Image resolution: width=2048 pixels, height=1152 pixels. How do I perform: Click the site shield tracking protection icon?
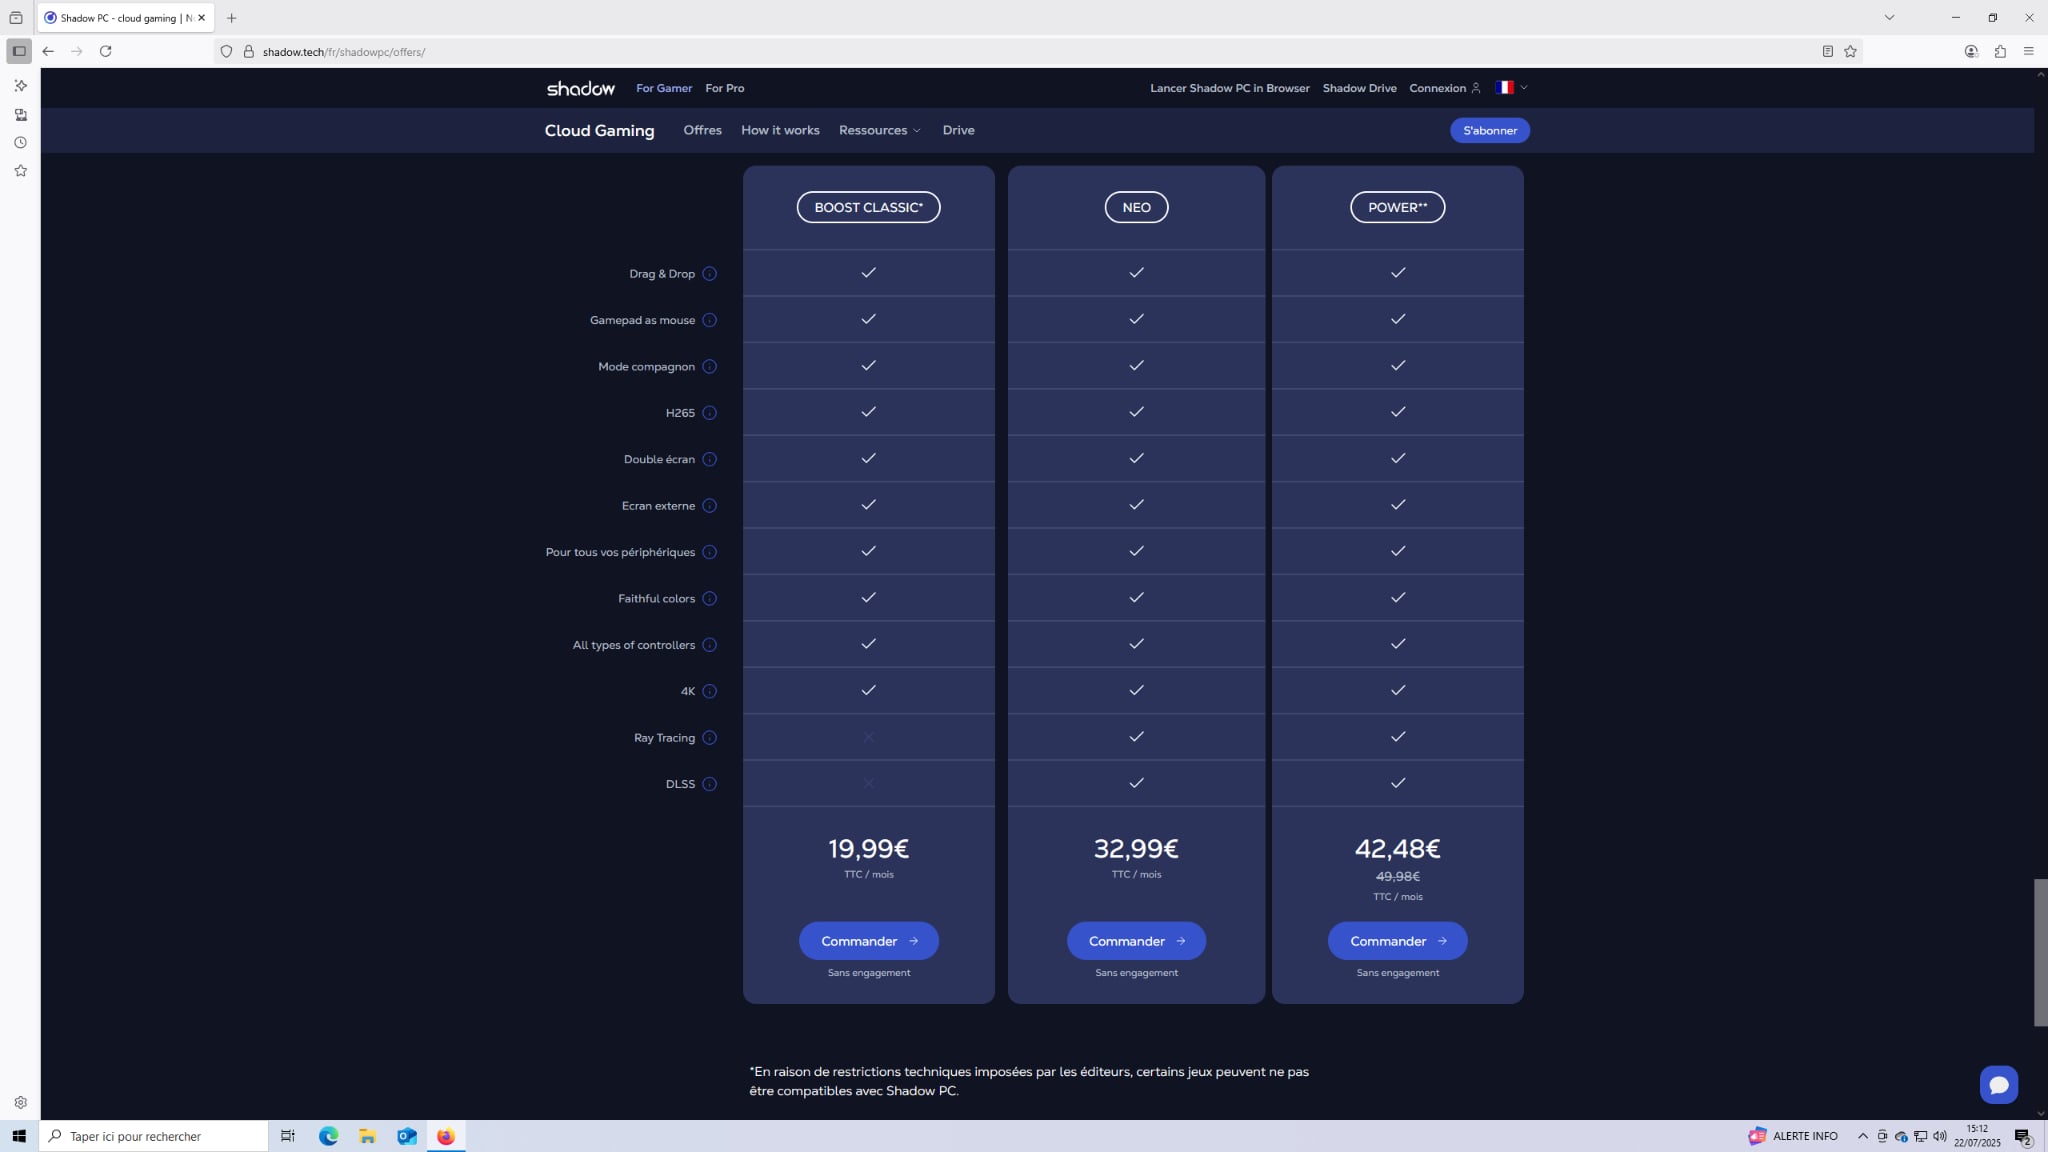pos(226,52)
